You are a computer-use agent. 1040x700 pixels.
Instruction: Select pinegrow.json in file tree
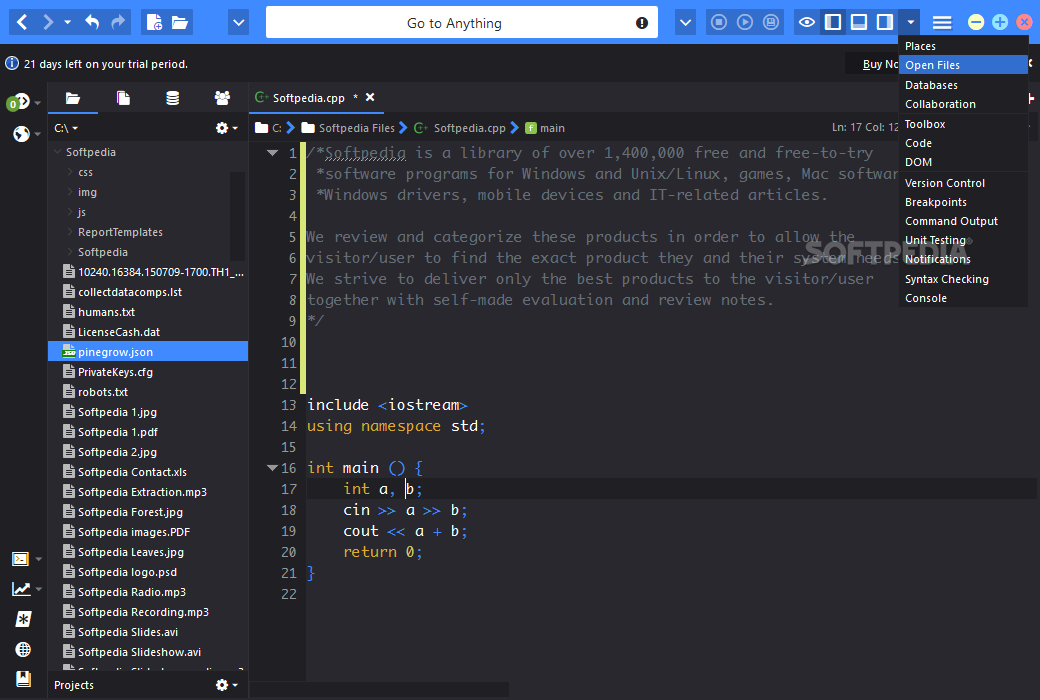pyautogui.click(x=149, y=352)
